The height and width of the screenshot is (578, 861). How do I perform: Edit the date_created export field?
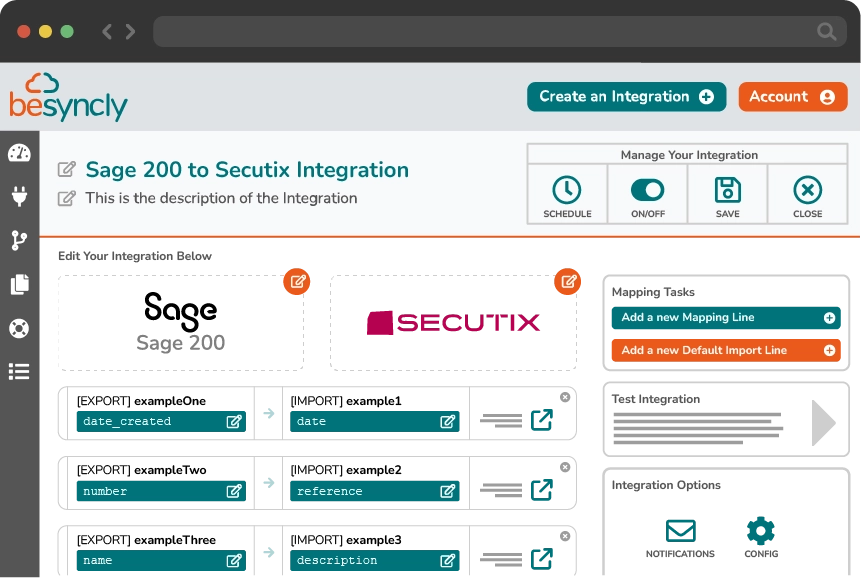pyautogui.click(x=161, y=422)
